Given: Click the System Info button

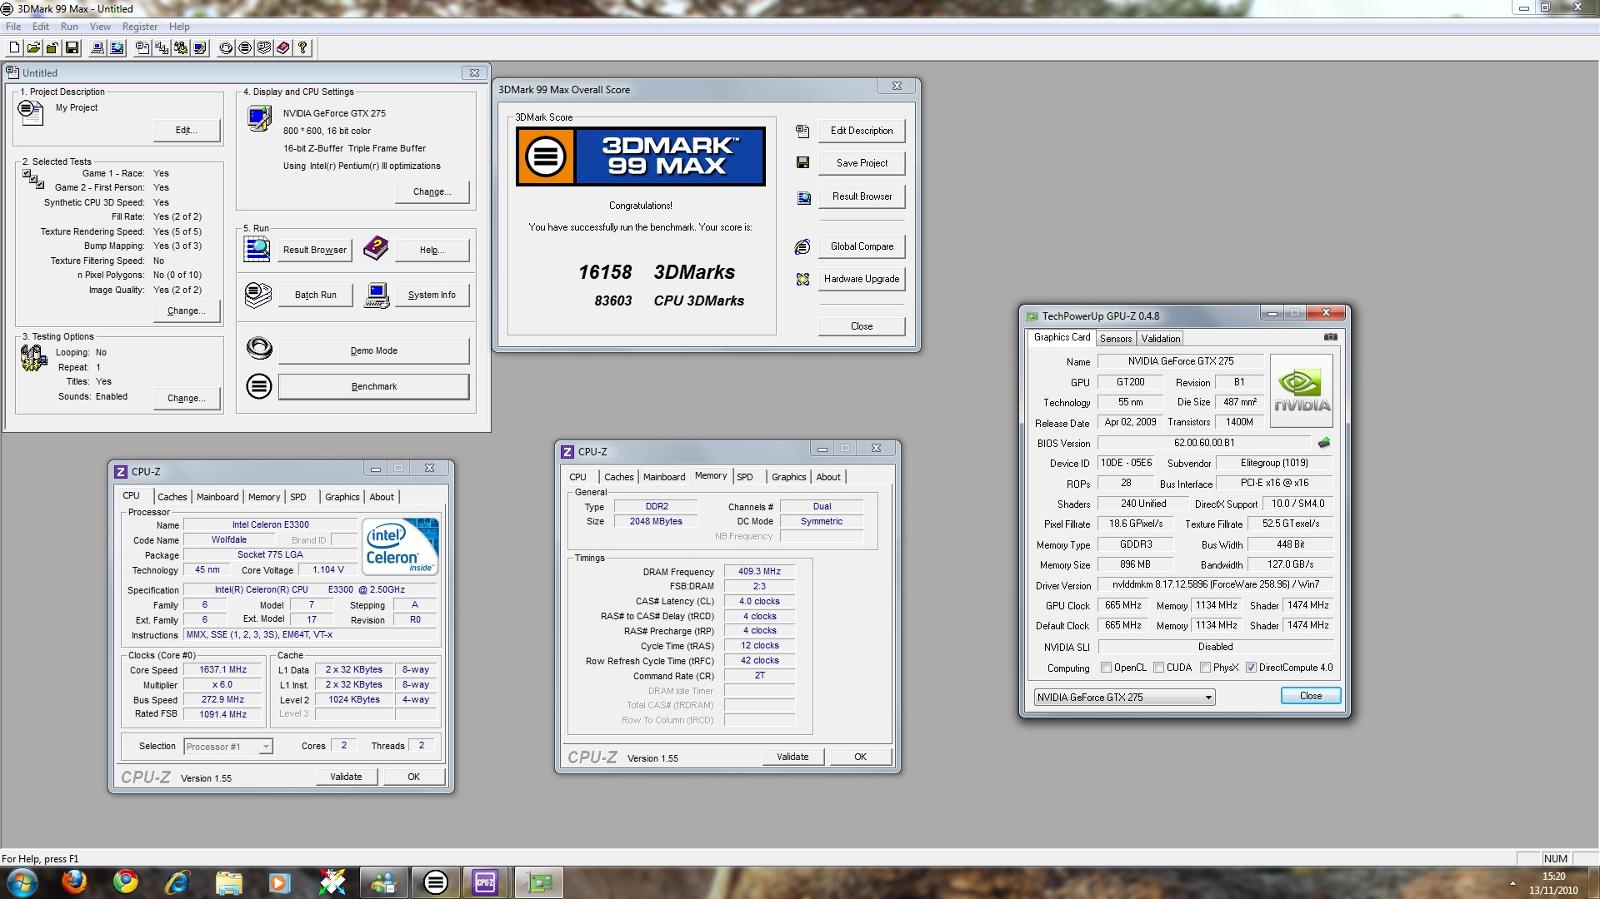Looking at the screenshot, I should (432, 295).
